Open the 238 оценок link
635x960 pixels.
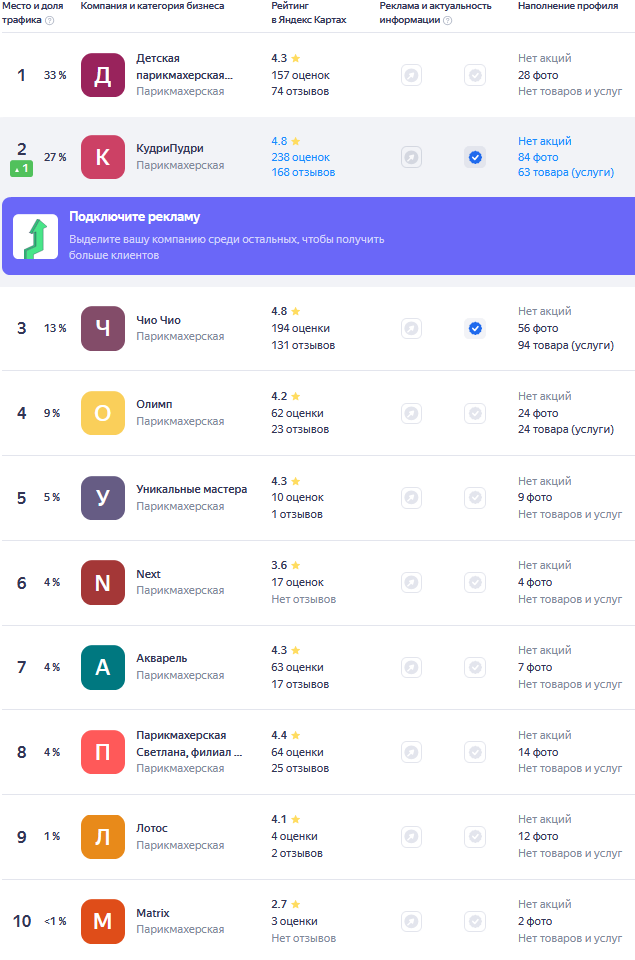click(x=301, y=157)
